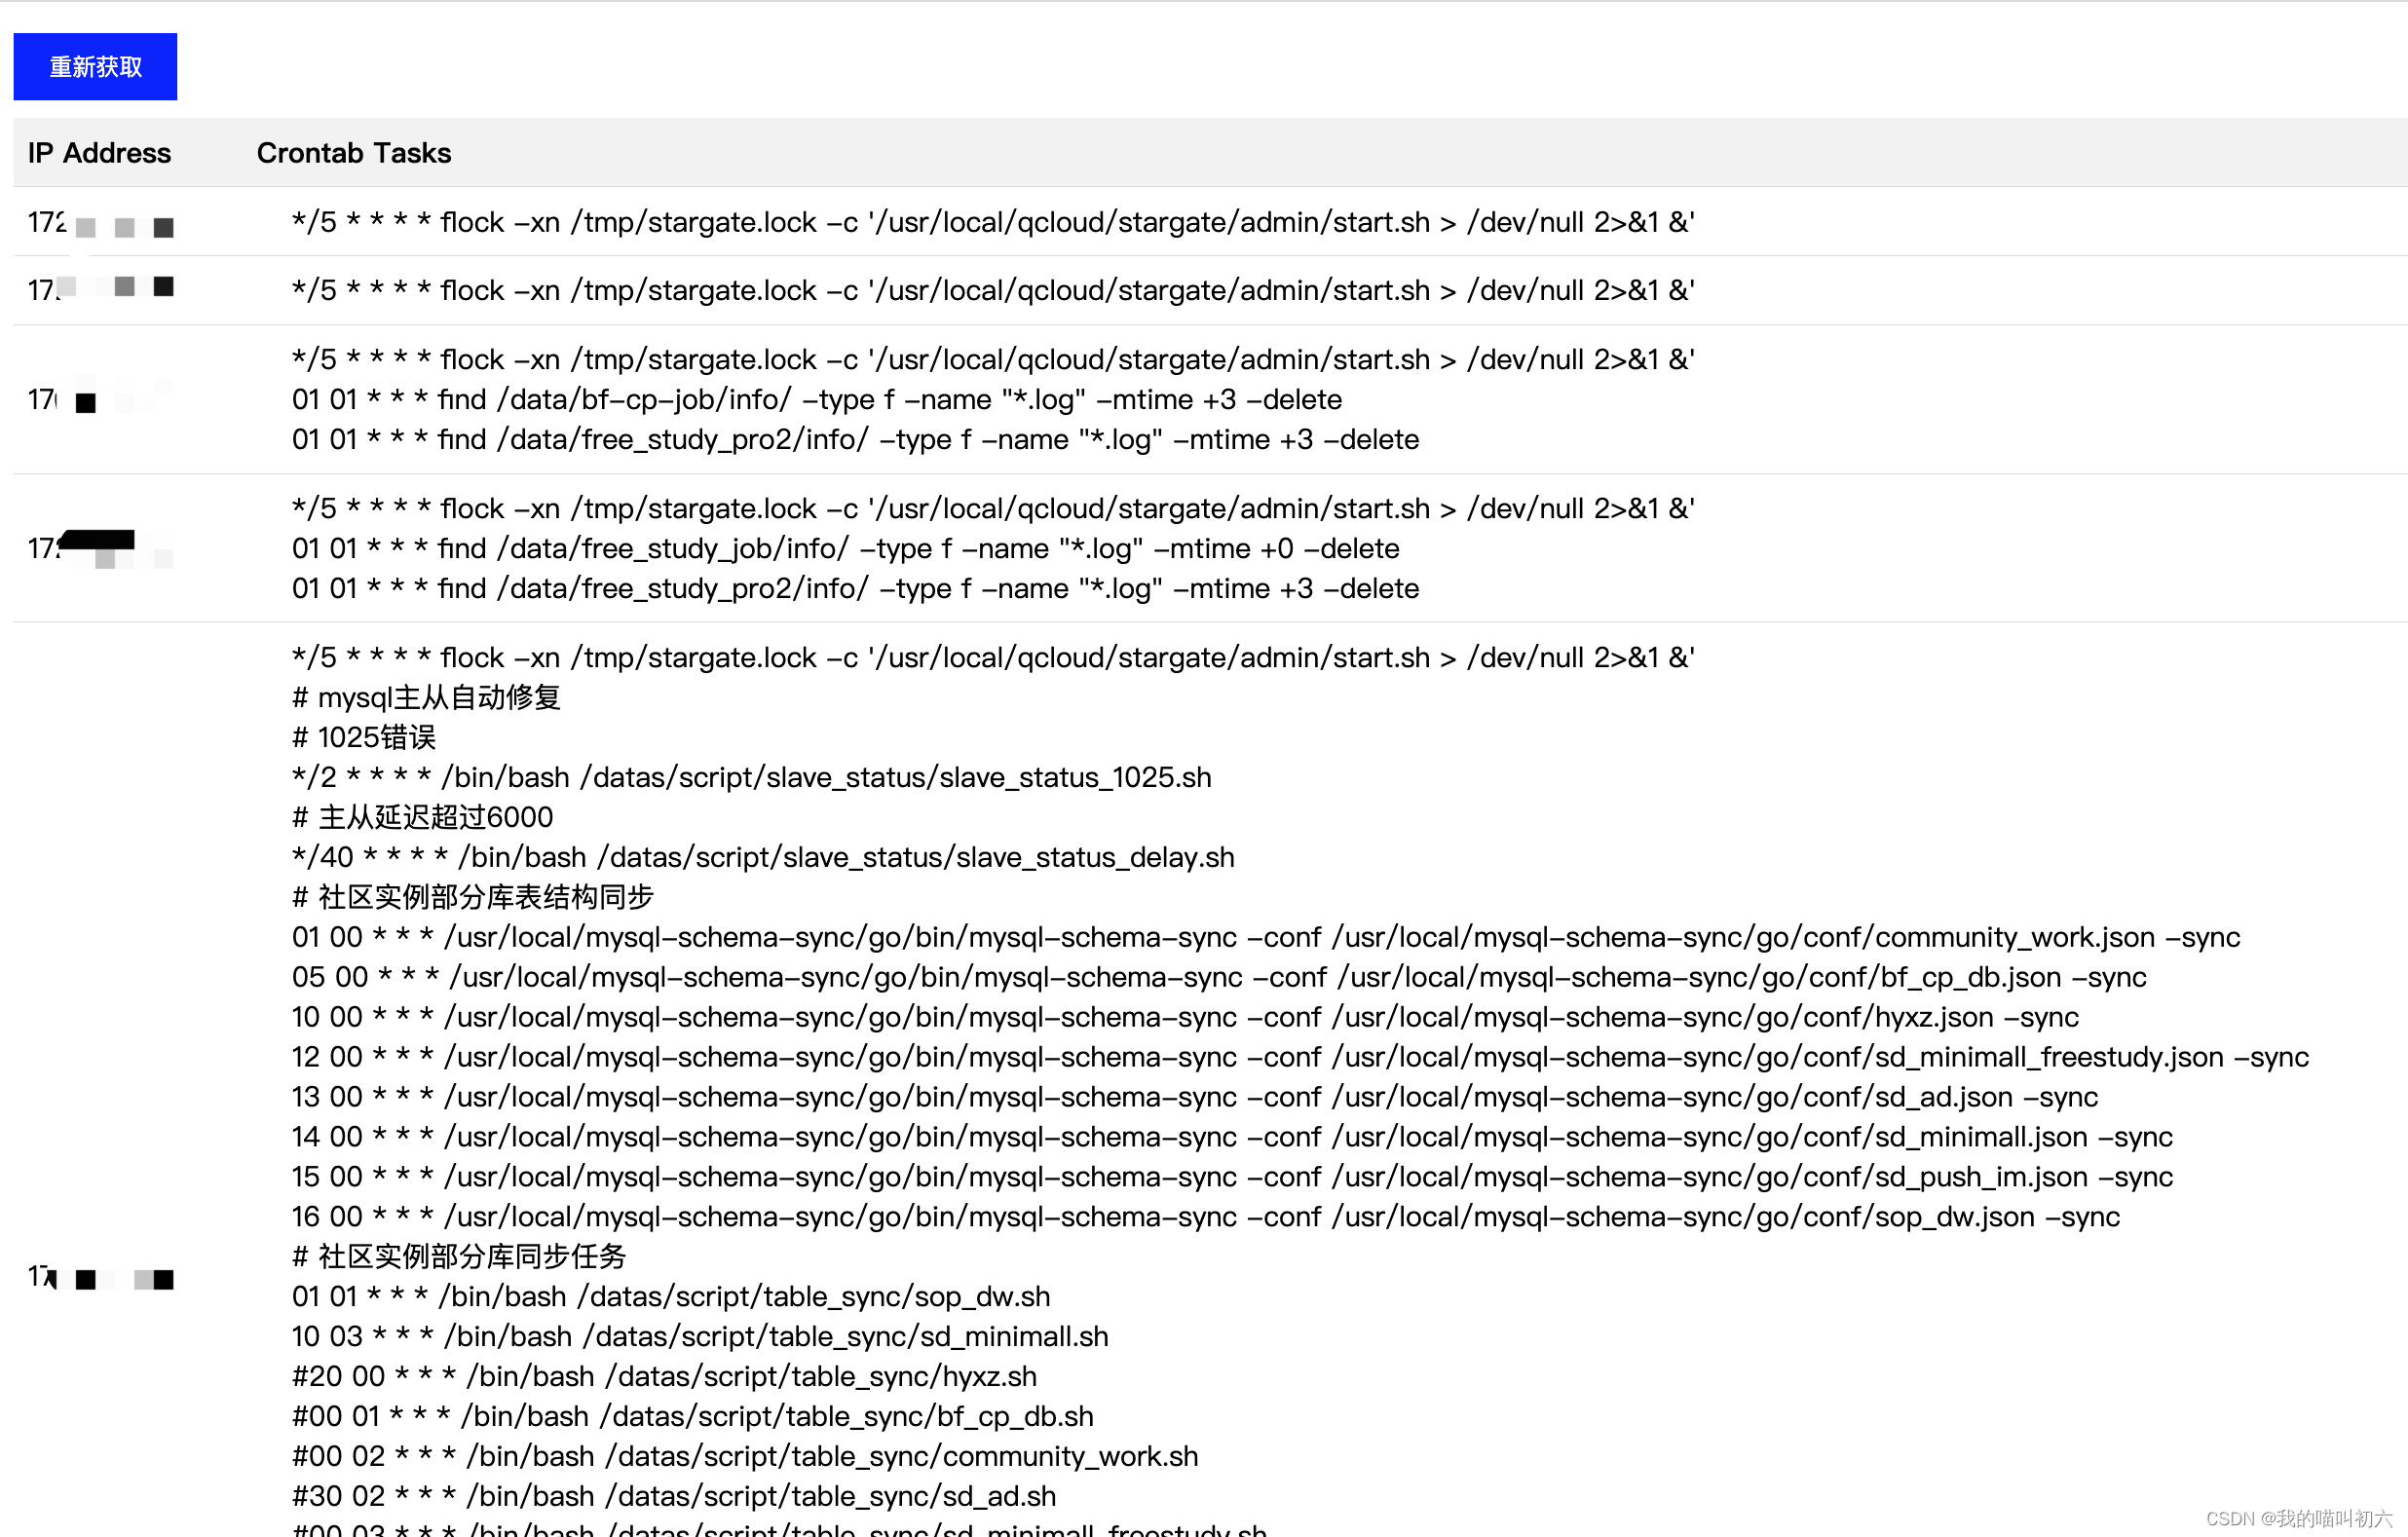Select the sd_ad.json schema-sync line
2408x1537 pixels.
pyautogui.click(x=1195, y=1097)
